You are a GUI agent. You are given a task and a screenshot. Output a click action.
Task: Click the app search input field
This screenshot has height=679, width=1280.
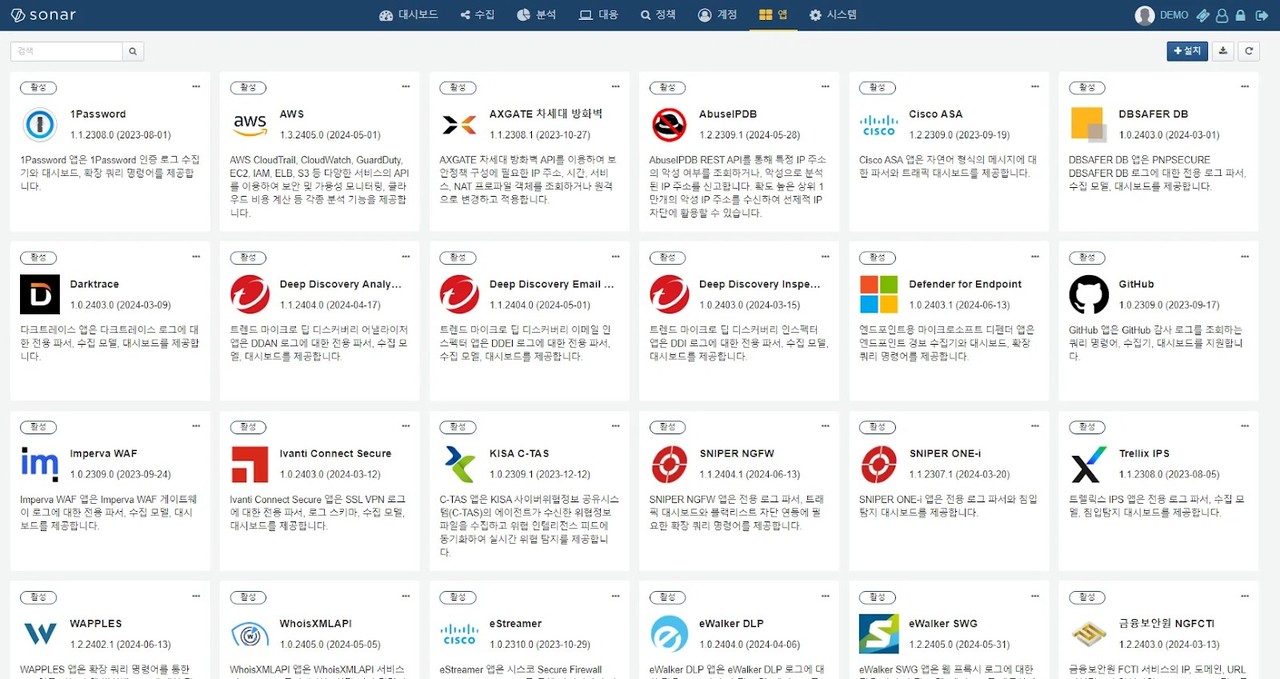pos(65,50)
